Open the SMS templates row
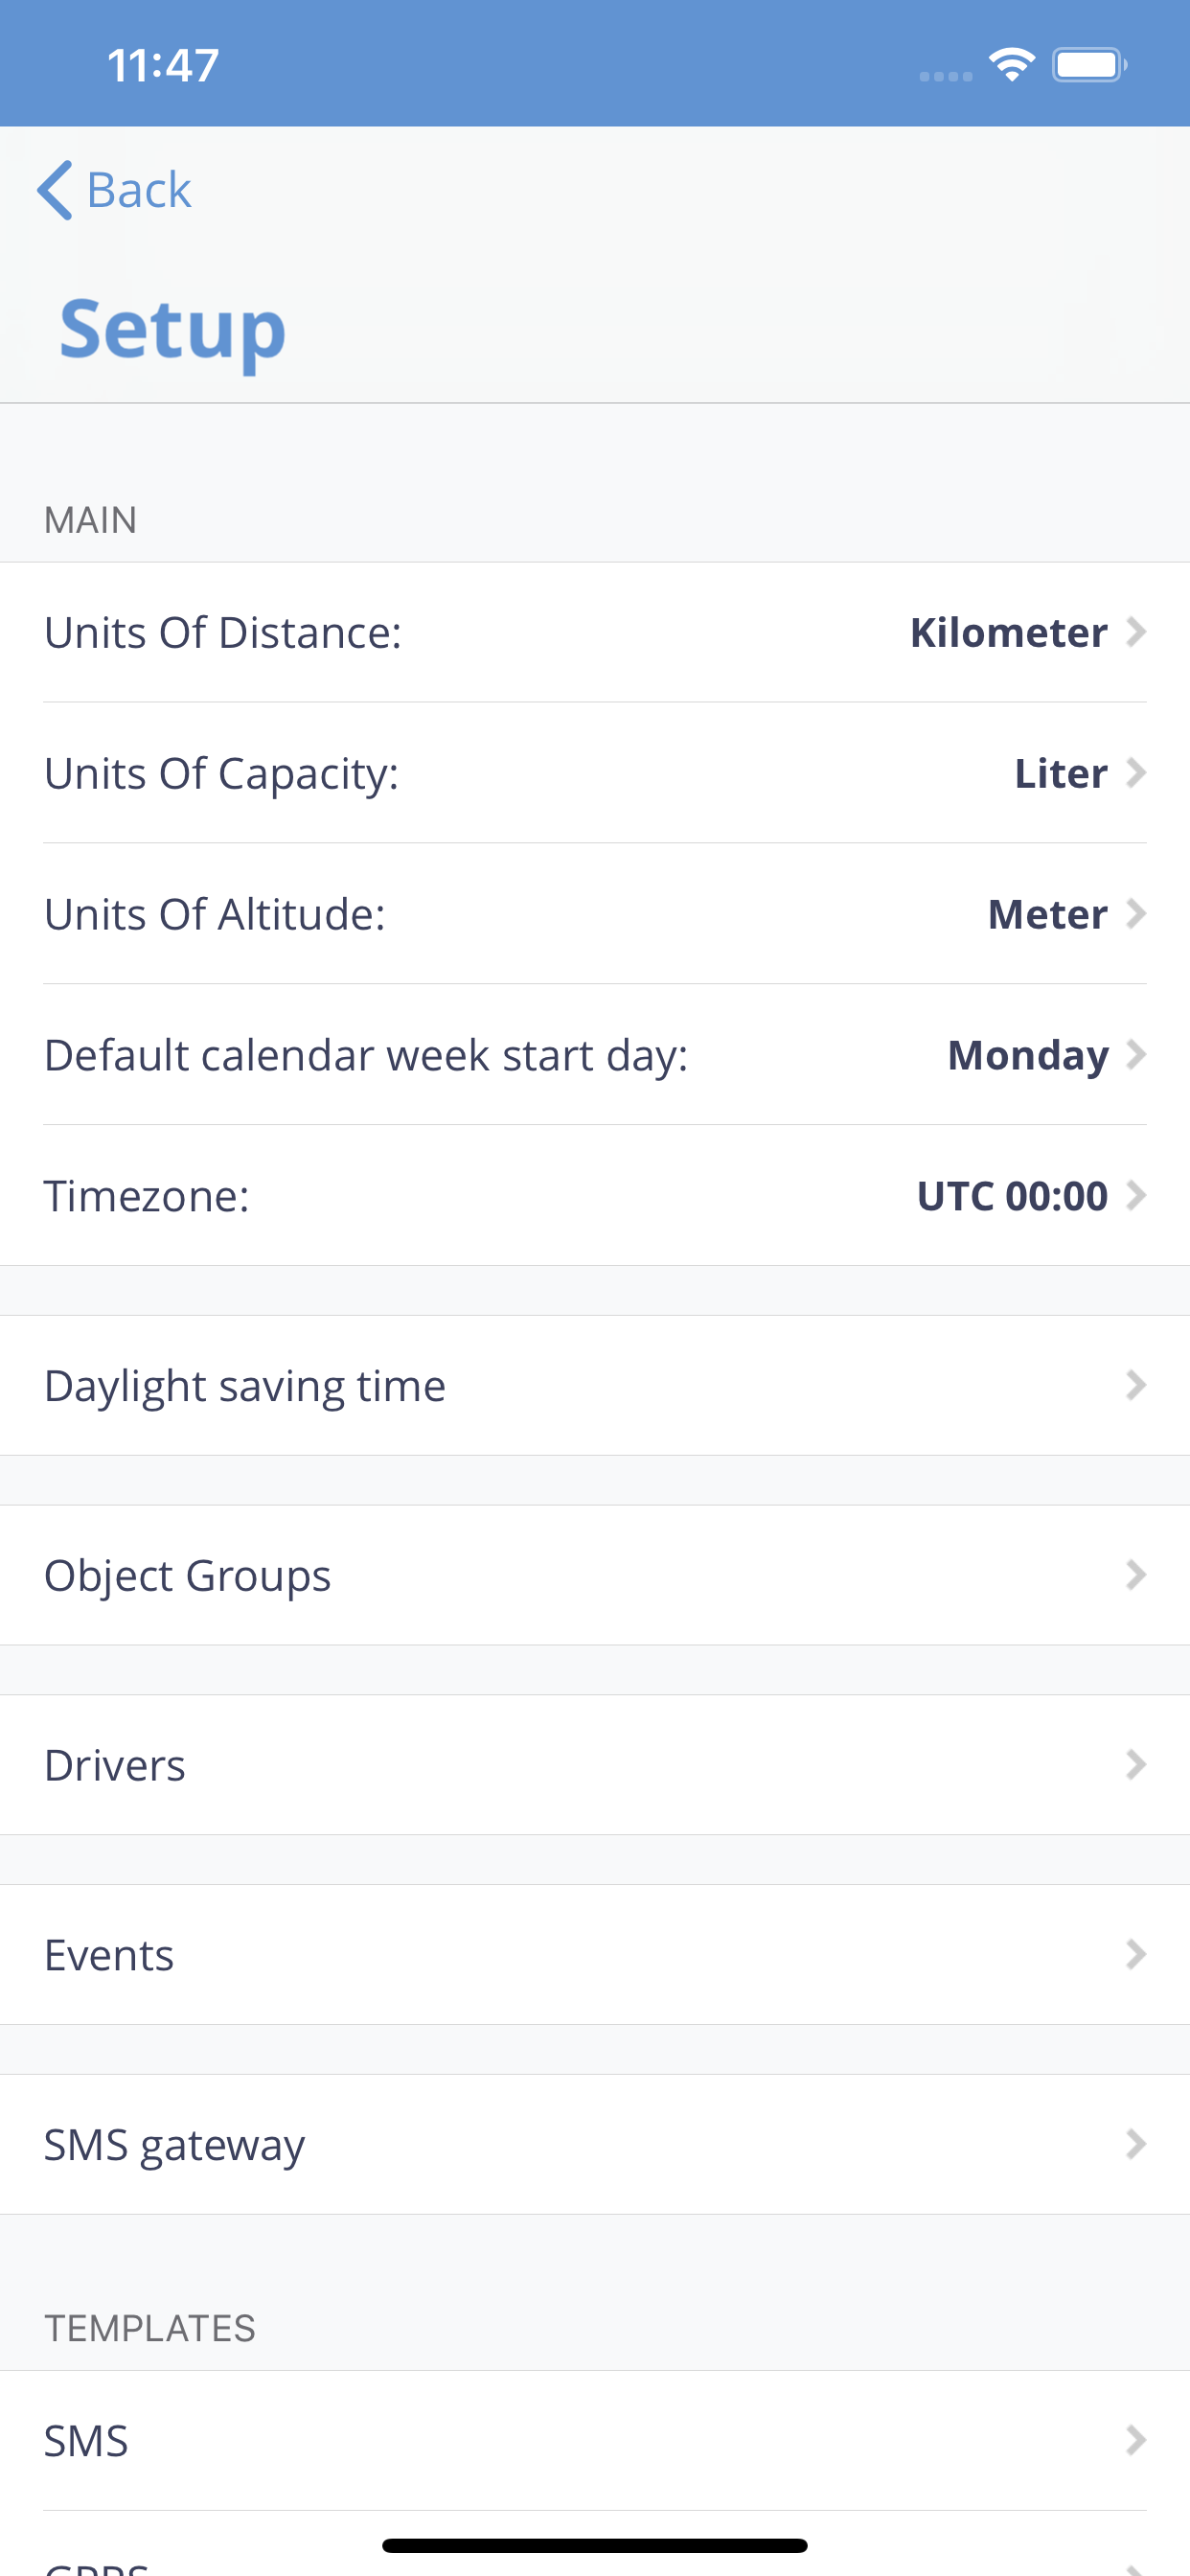Viewport: 1190px width, 2576px height. pyautogui.click(x=595, y=2441)
